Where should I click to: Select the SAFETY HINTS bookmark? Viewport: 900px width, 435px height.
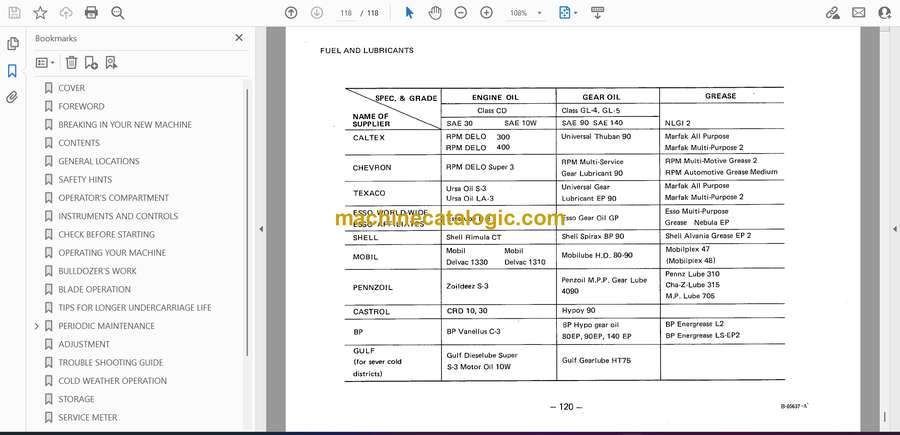click(85, 180)
